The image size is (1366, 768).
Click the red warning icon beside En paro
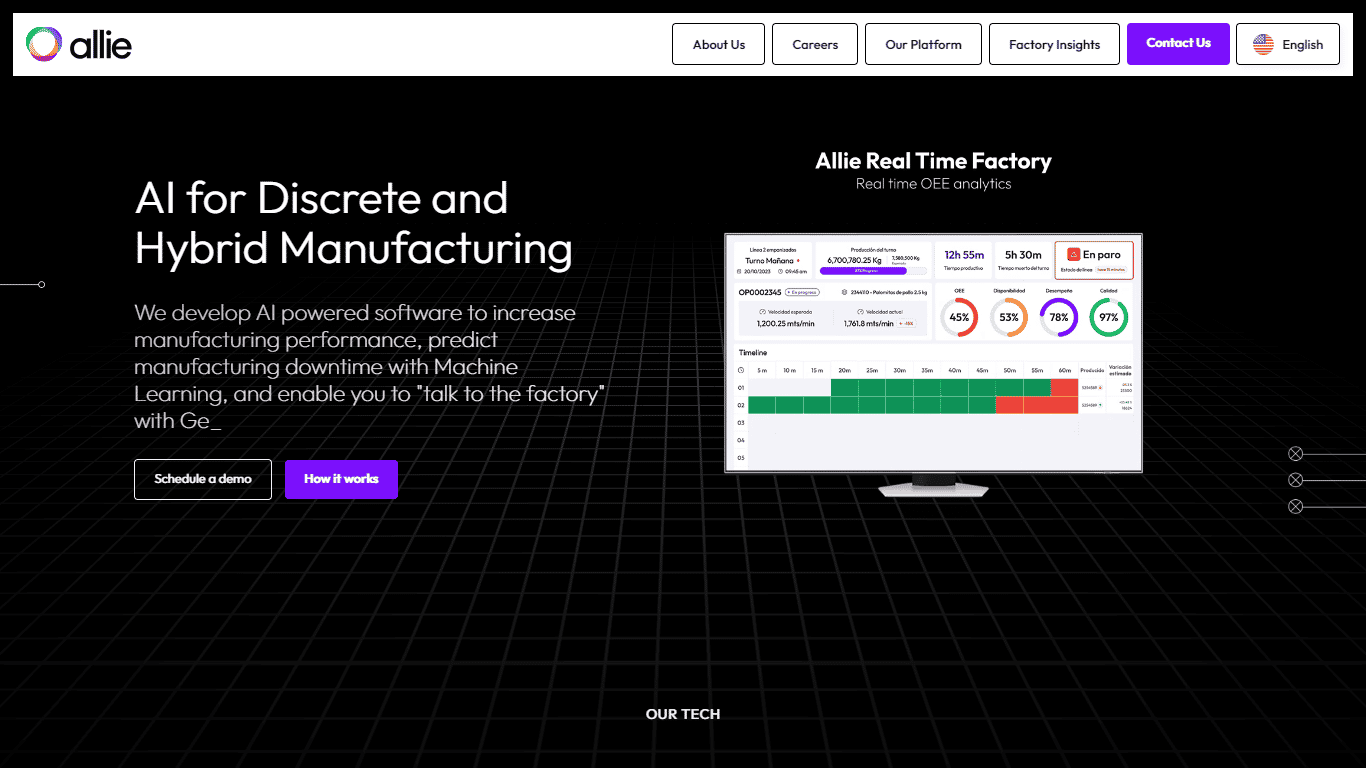pos(1073,255)
